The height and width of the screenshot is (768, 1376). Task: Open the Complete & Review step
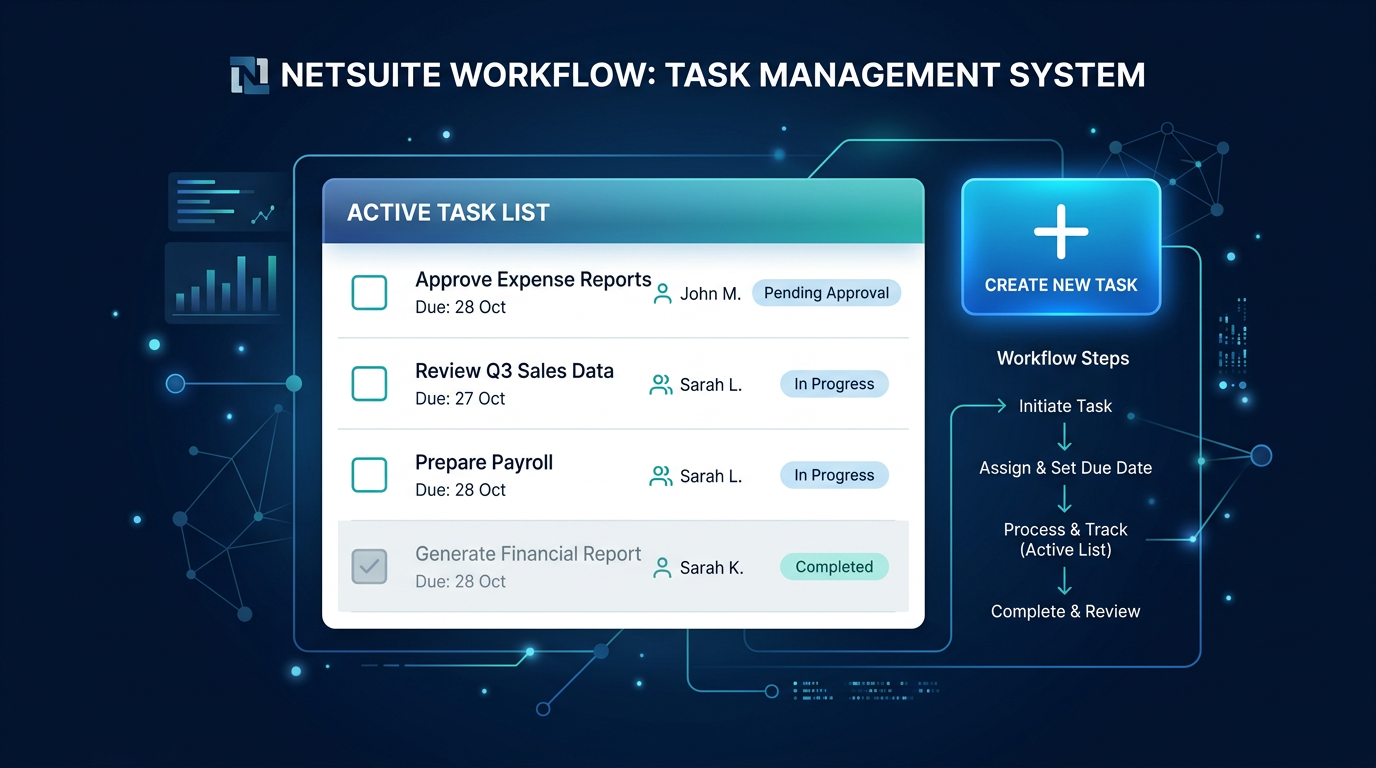click(1064, 611)
